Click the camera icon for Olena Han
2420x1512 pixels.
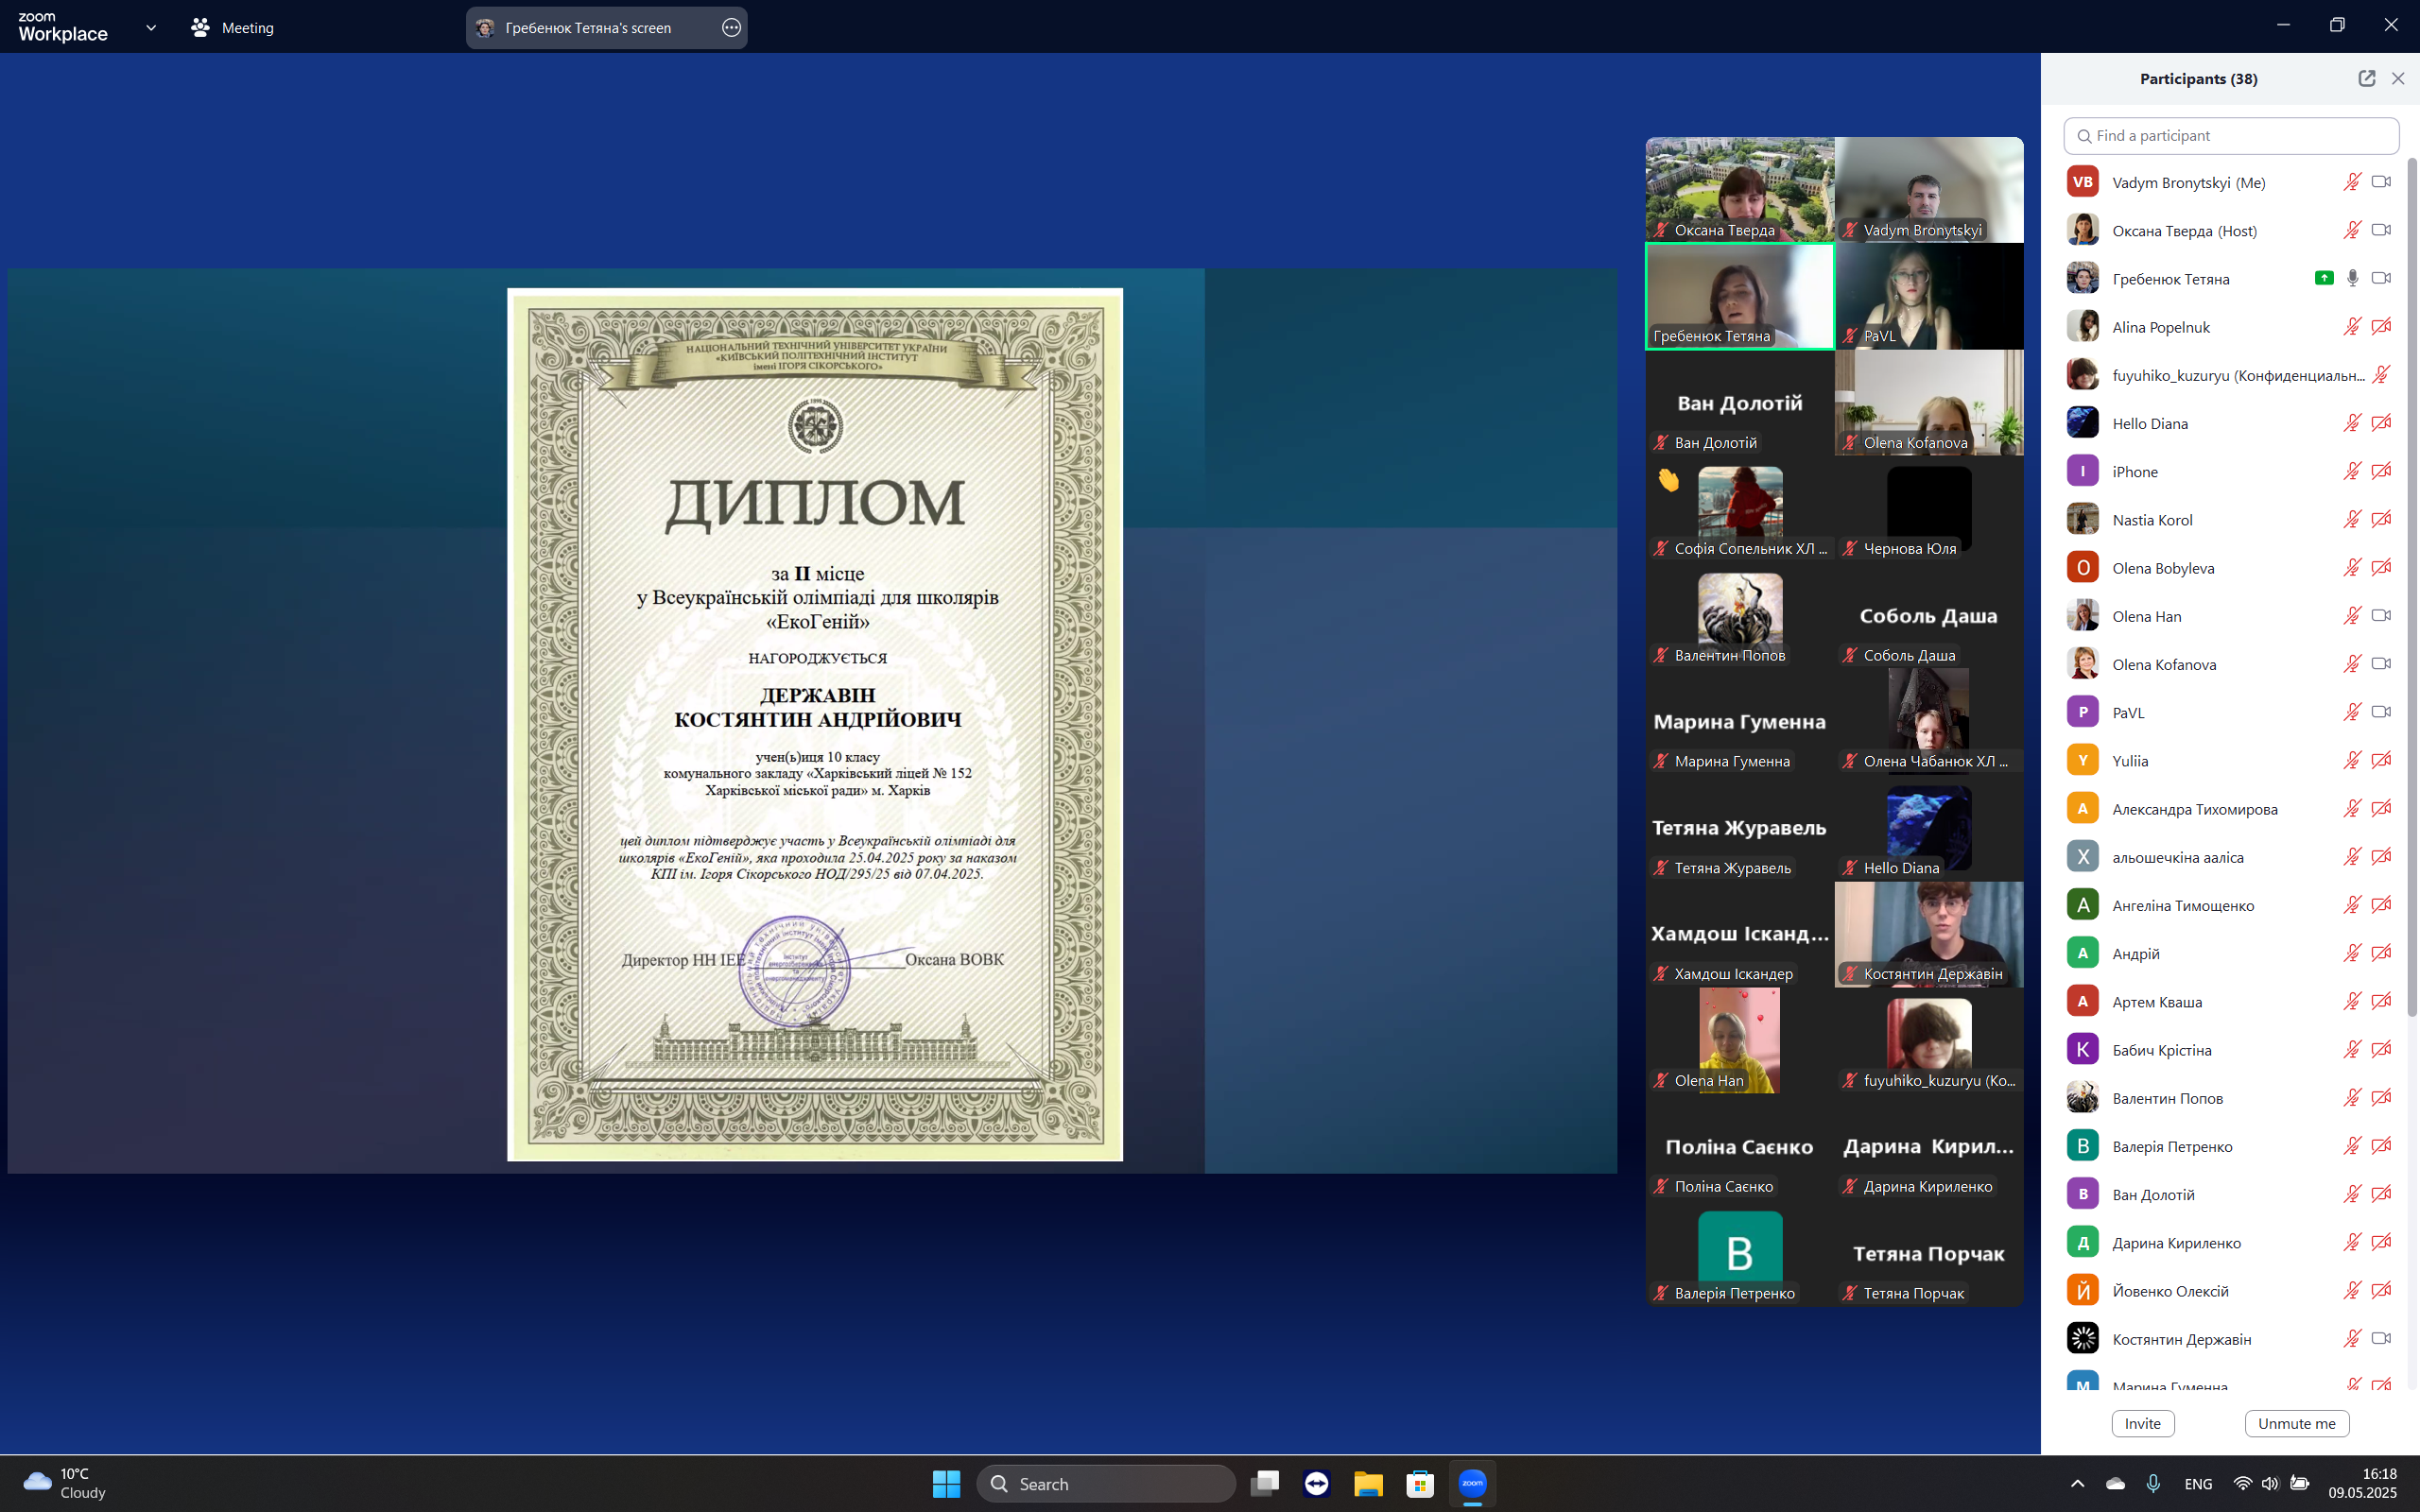[x=2381, y=616]
